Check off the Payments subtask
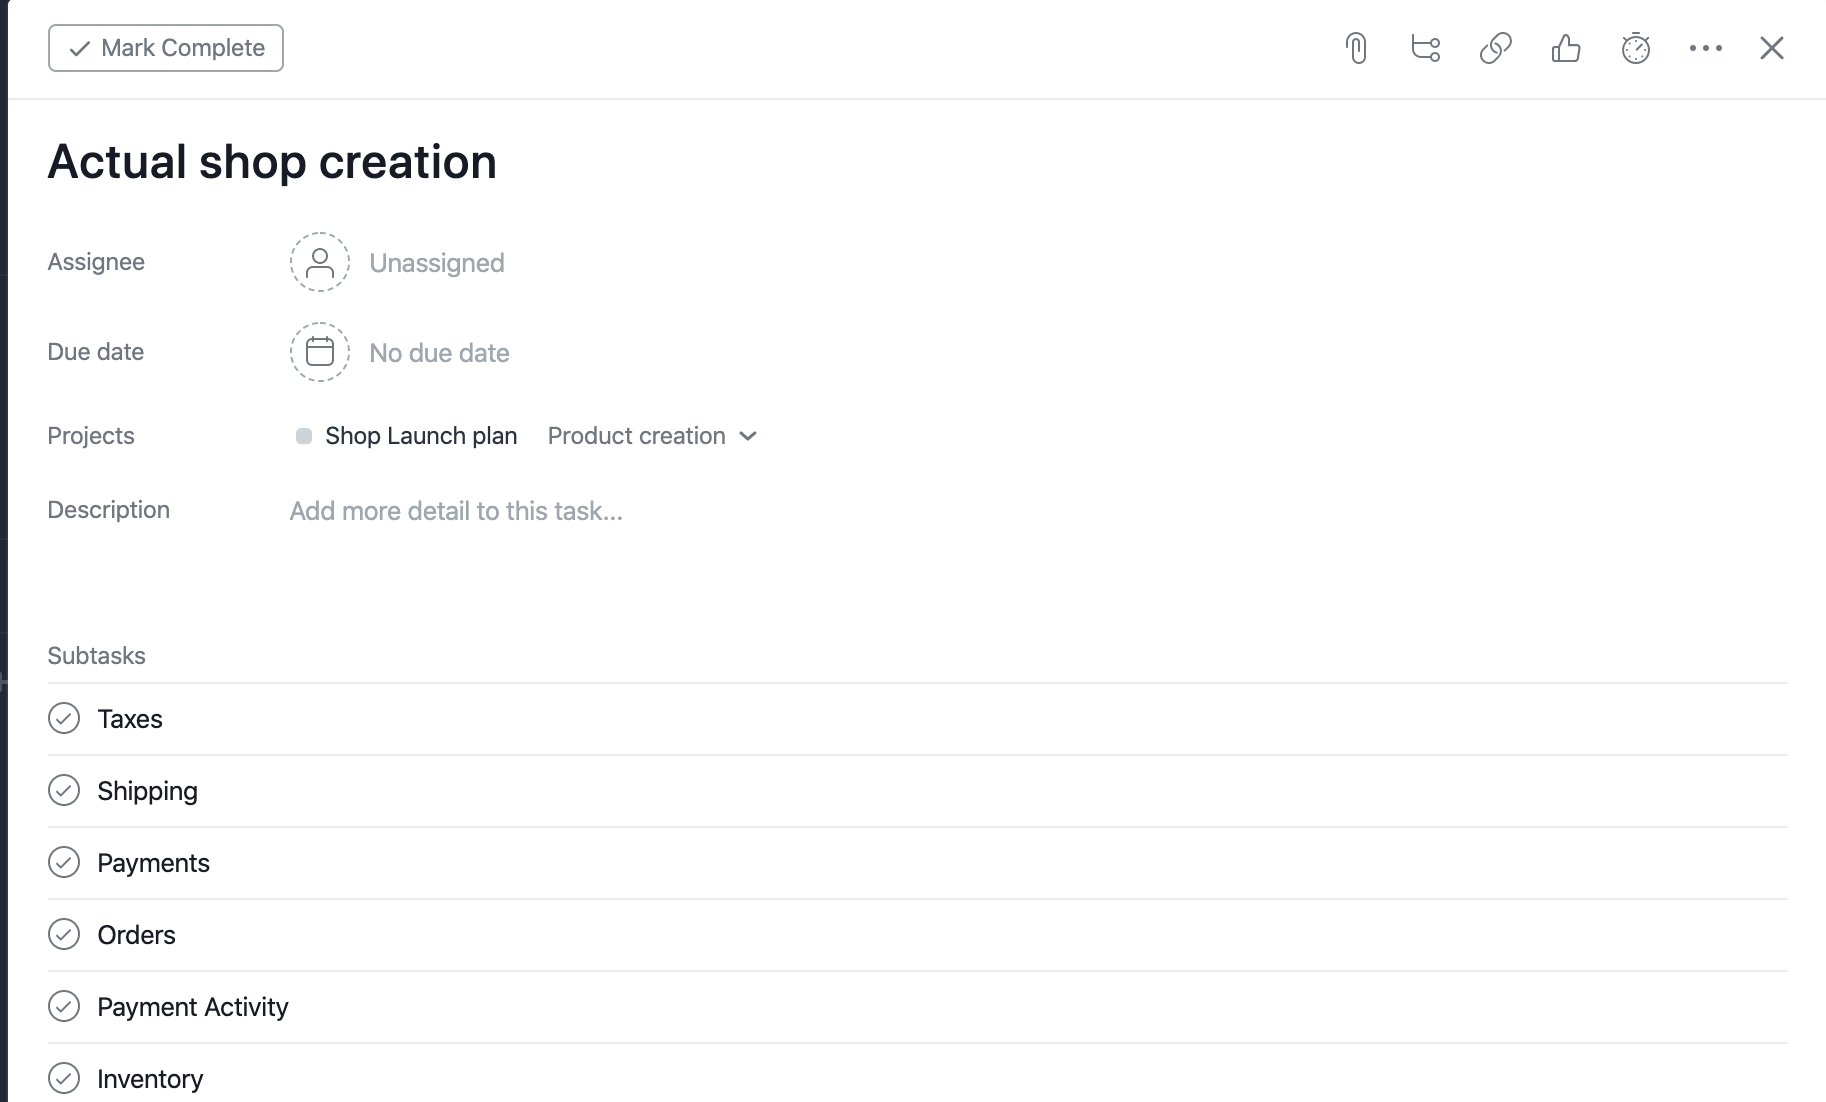1826x1102 pixels. (64, 862)
